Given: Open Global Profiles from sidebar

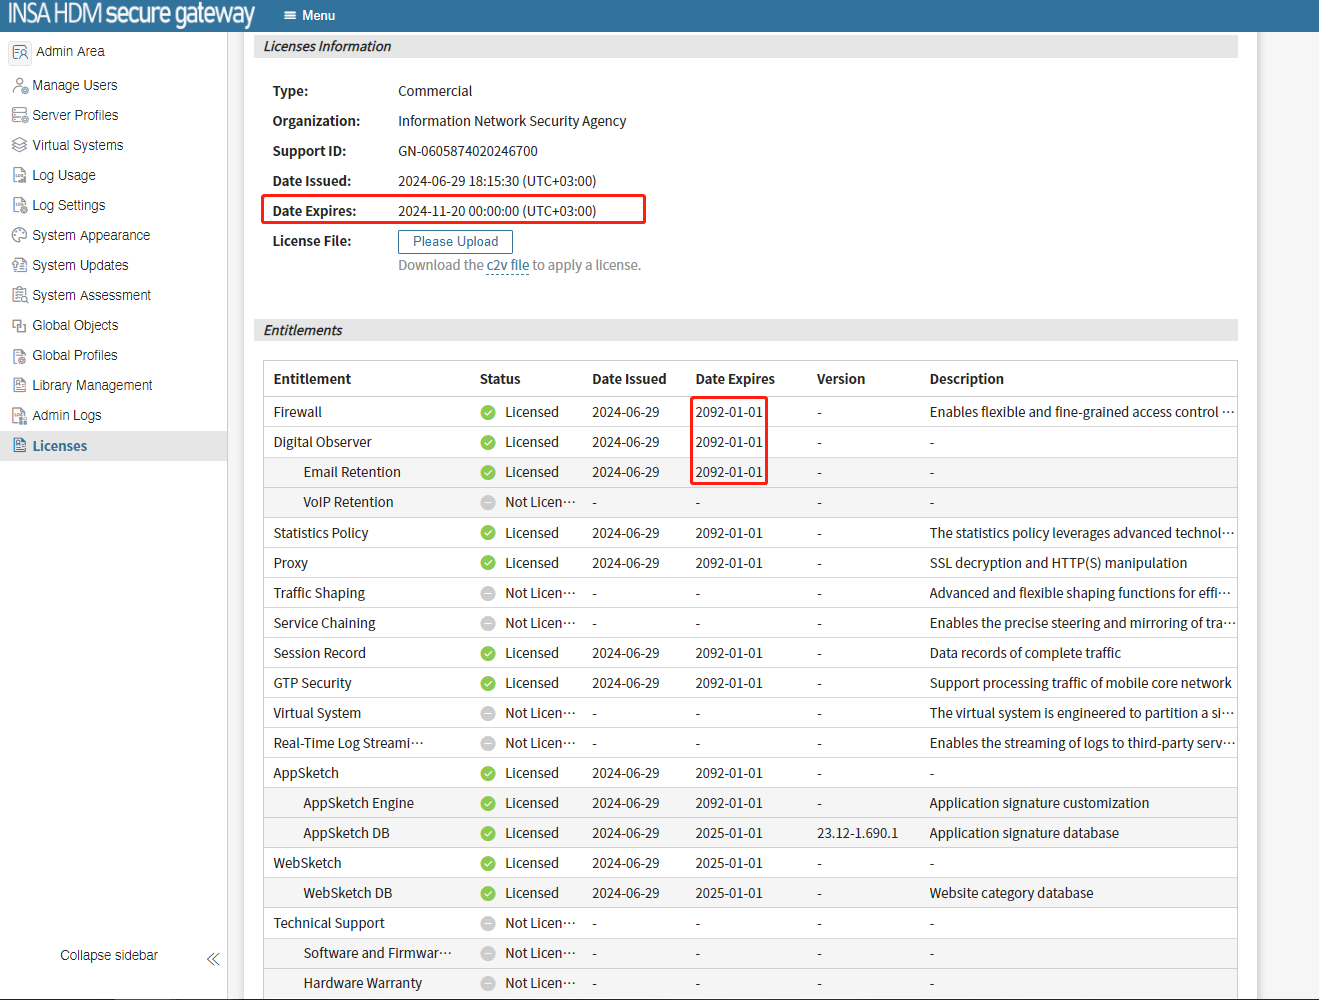Looking at the screenshot, I should pos(74,355).
